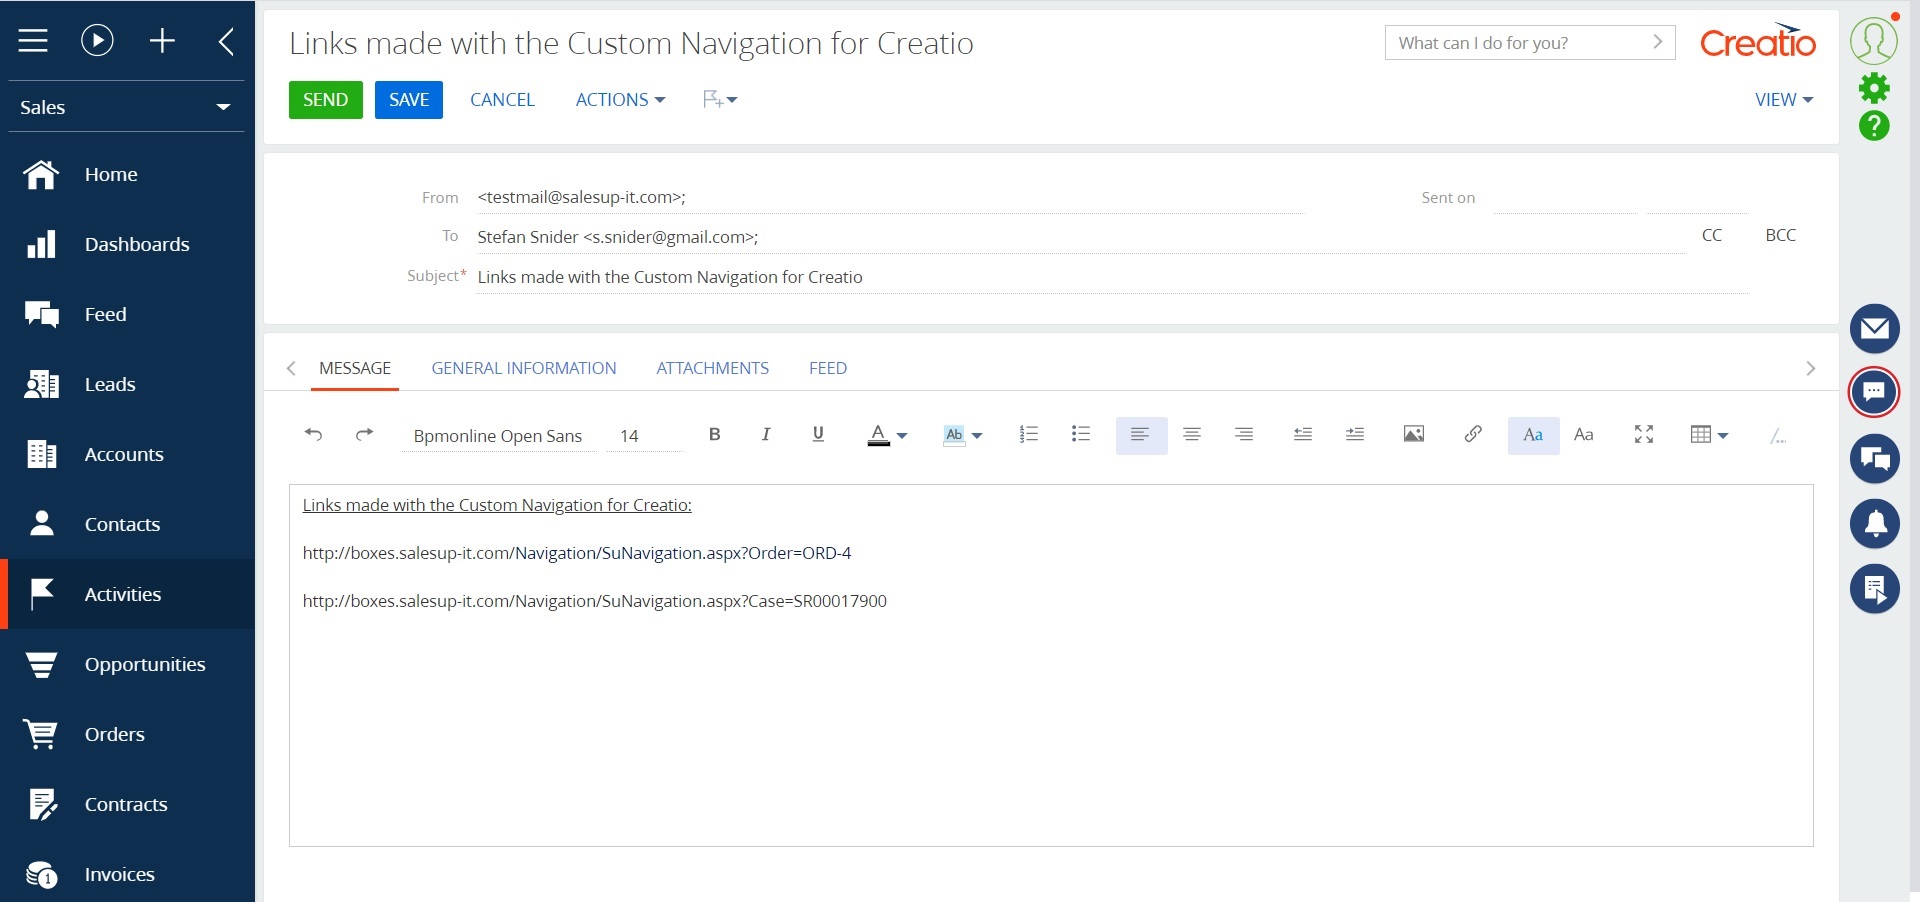The width and height of the screenshot is (1920, 902).
Task: Insert a numbered list
Action: point(1029,434)
